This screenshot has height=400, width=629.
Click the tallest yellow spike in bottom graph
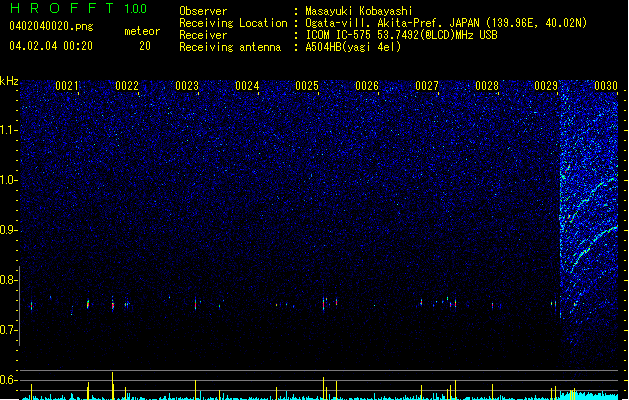(x=112, y=386)
